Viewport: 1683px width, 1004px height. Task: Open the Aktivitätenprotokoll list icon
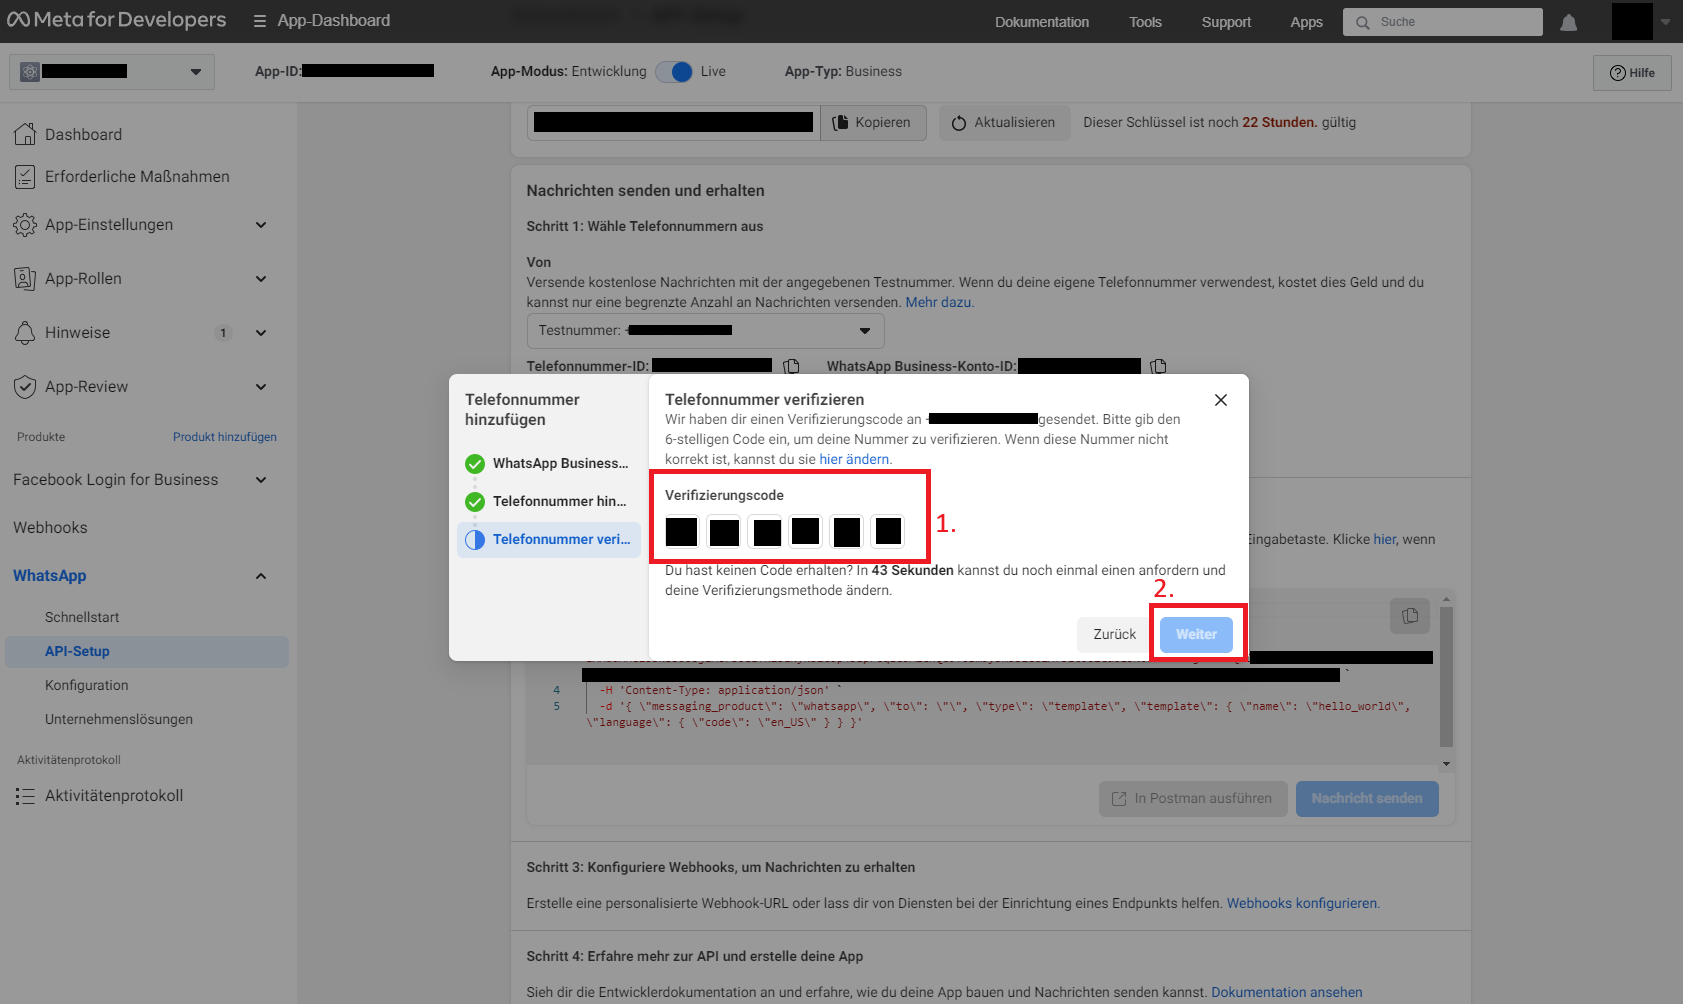[25, 796]
